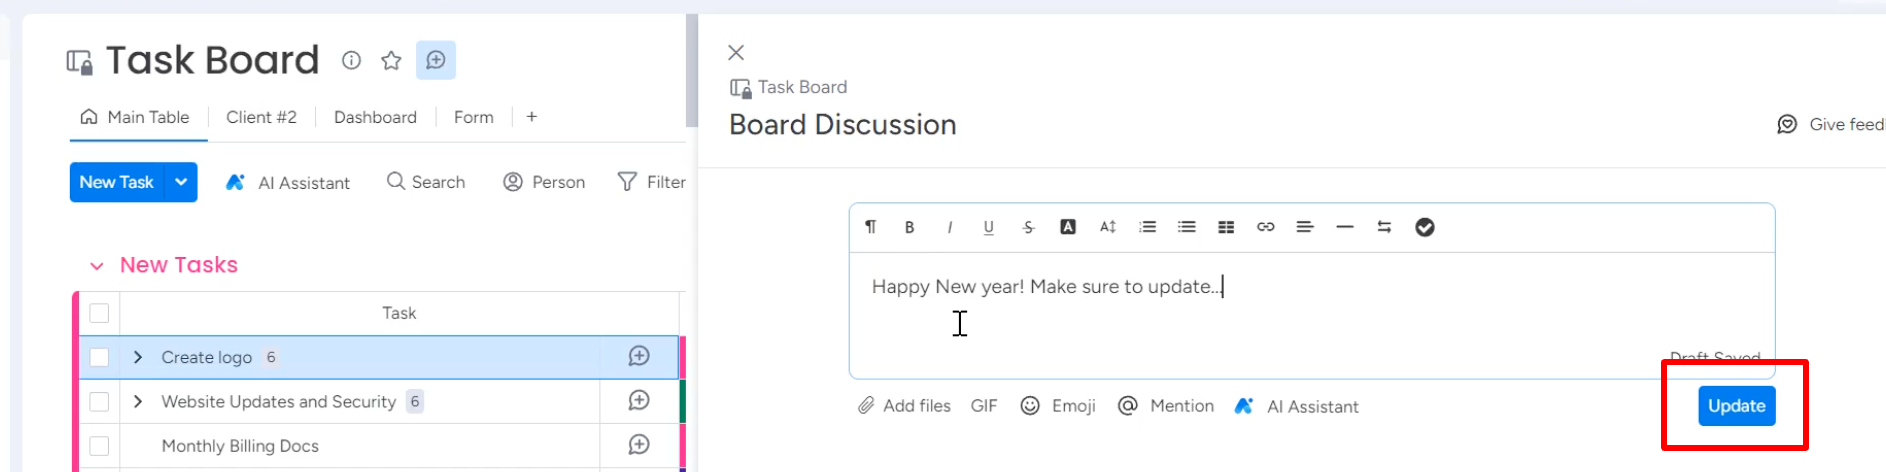
Task: Check the Create logo row checkbox
Action: point(99,357)
